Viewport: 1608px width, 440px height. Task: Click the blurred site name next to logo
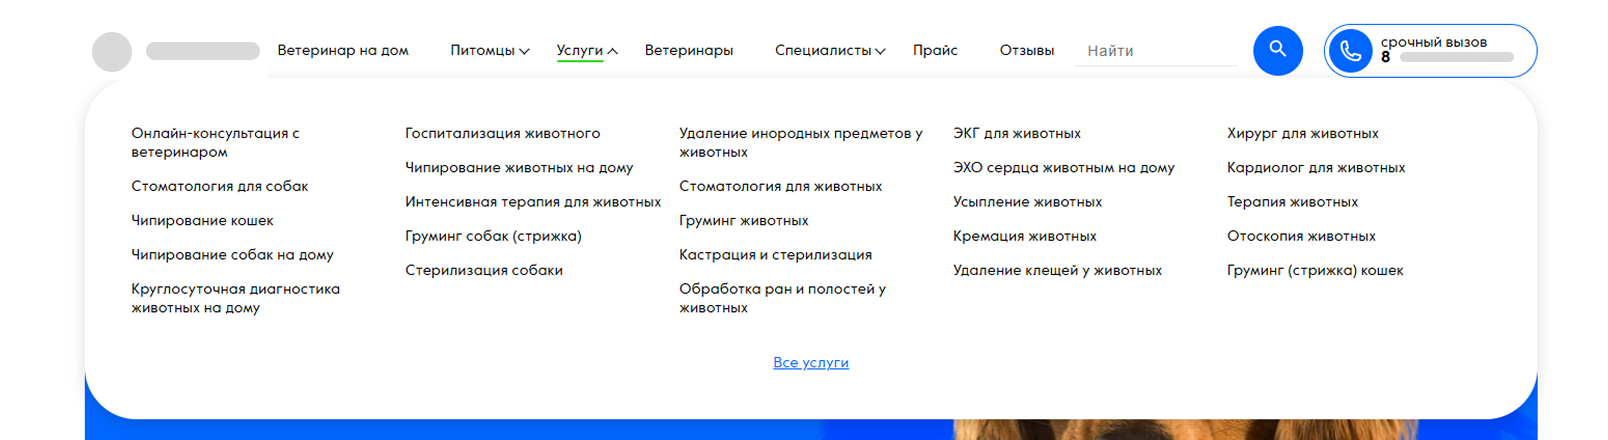click(x=203, y=51)
